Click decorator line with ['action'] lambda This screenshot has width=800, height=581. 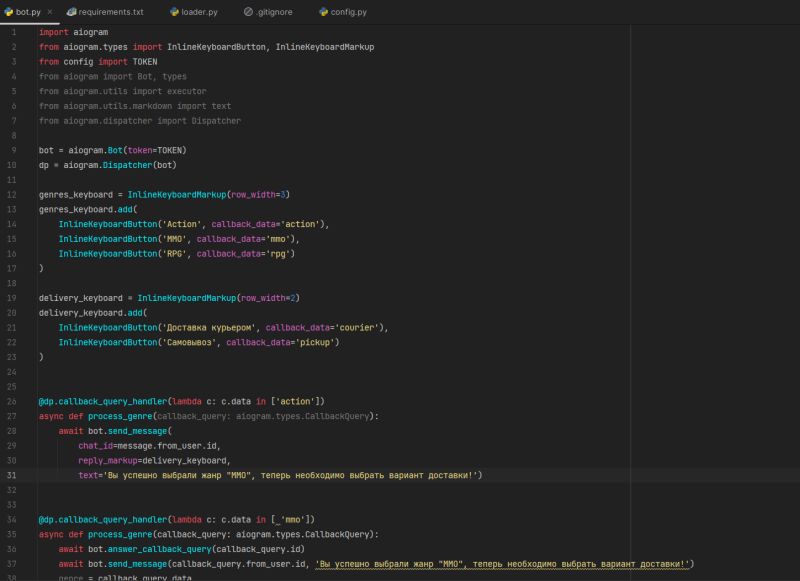pyautogui.click(x=182, y=401)
